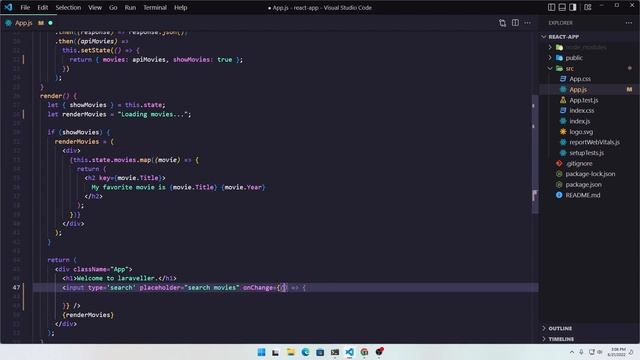
Task: Open the Edit menu
Action: (x=42, y=7)
